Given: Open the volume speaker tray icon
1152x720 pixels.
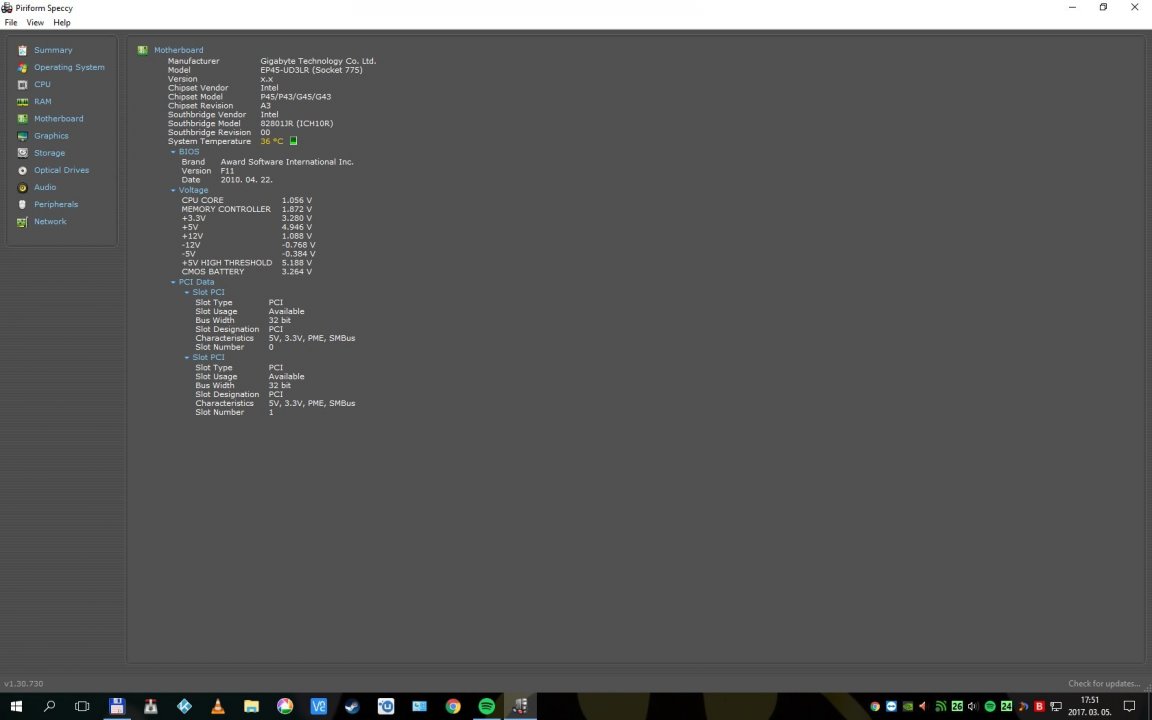Looking at the screenshot, I should tap(973, 706).
